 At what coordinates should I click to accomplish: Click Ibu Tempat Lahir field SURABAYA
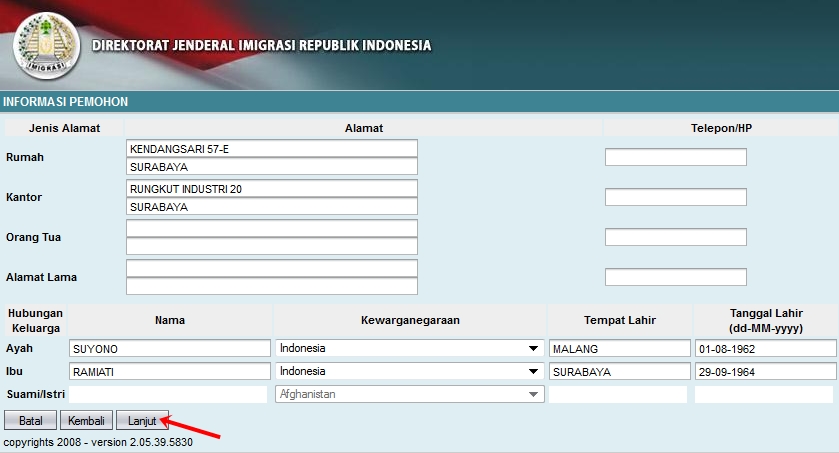(620, 371)
